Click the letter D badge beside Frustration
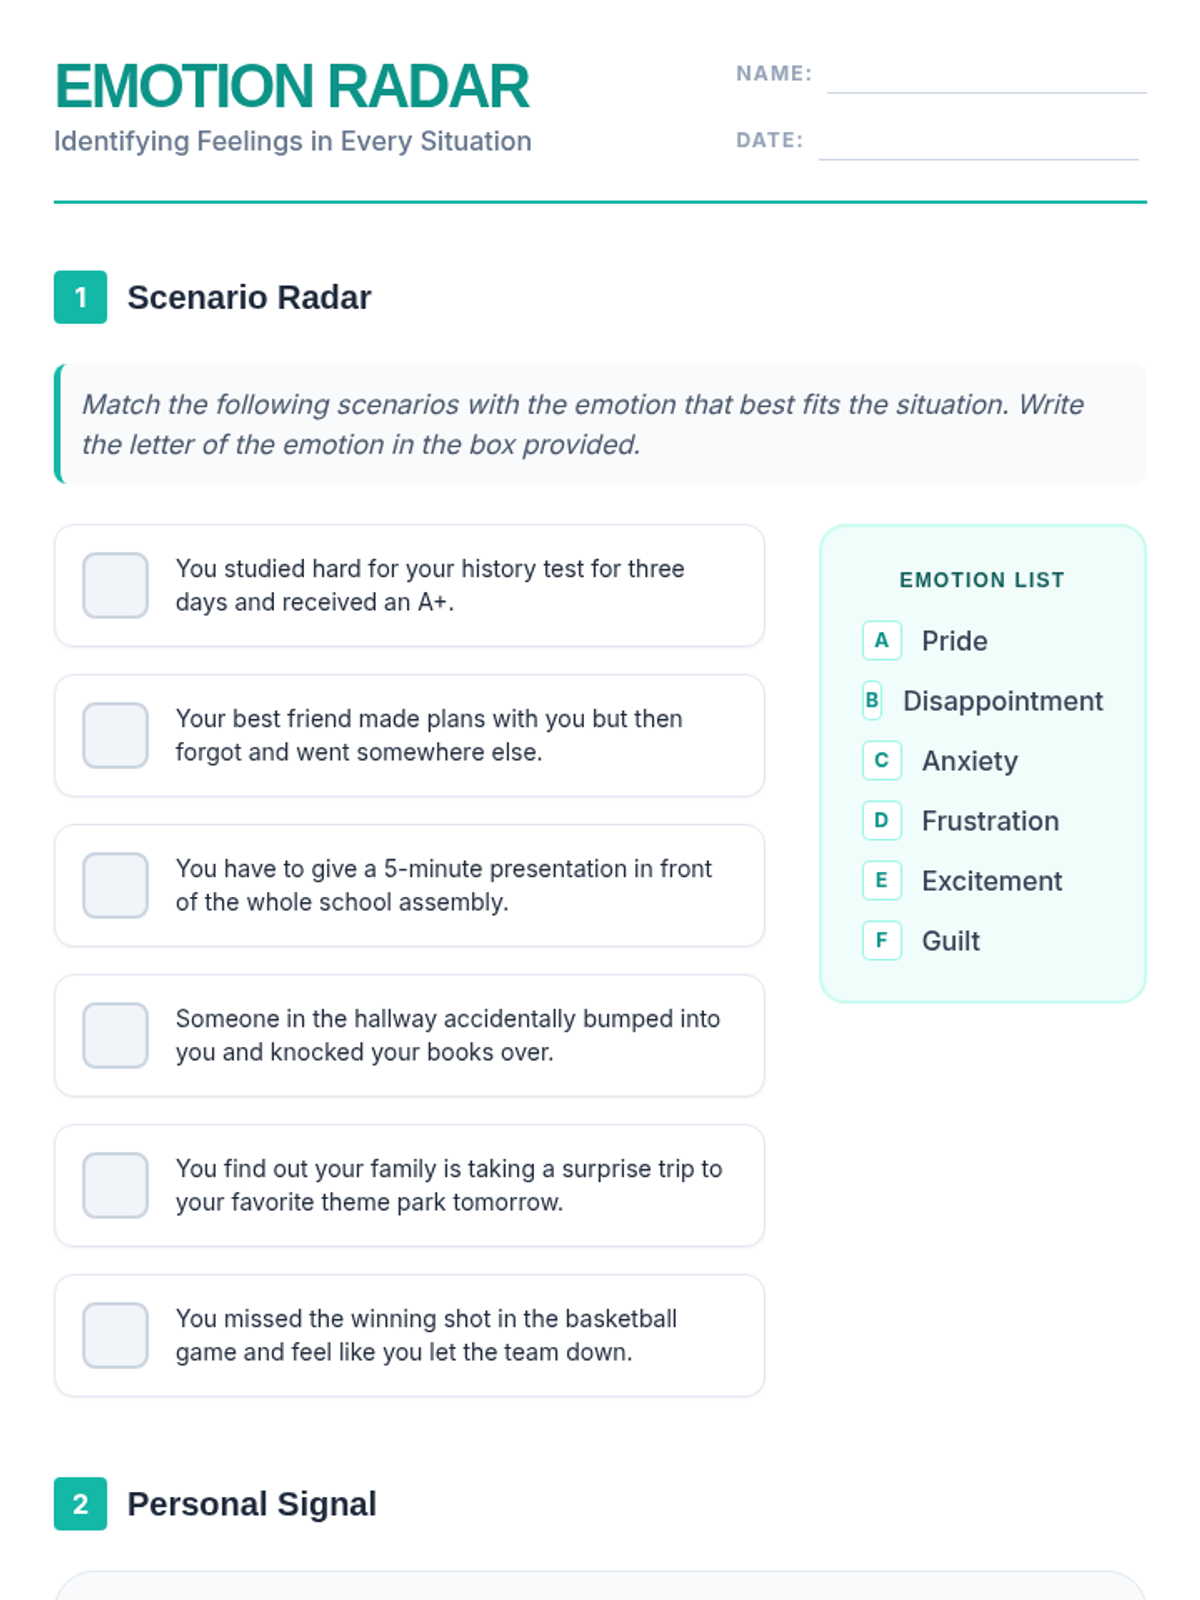The image size is (1200, 1600). click(x=881, y=820)
